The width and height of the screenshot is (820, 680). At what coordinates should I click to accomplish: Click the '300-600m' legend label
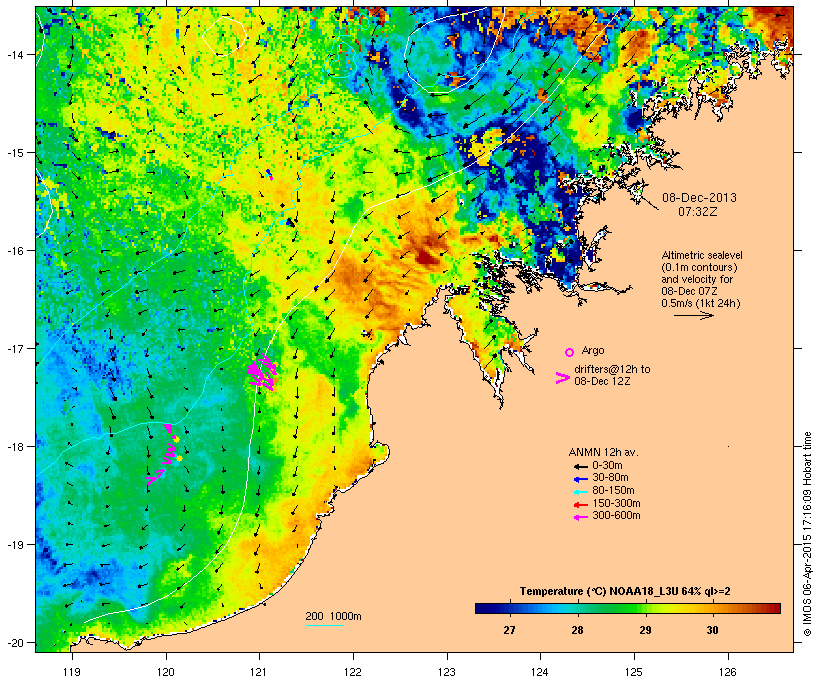coord(616,516)
